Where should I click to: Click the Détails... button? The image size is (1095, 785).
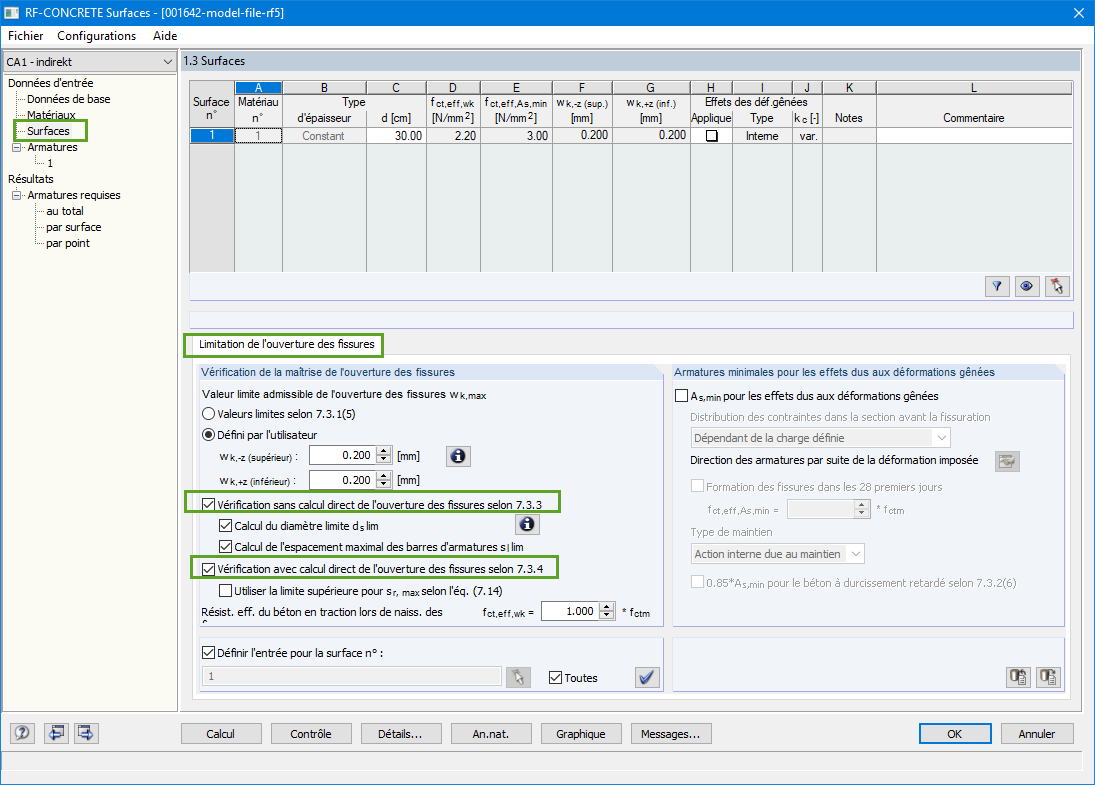(400, 734)
